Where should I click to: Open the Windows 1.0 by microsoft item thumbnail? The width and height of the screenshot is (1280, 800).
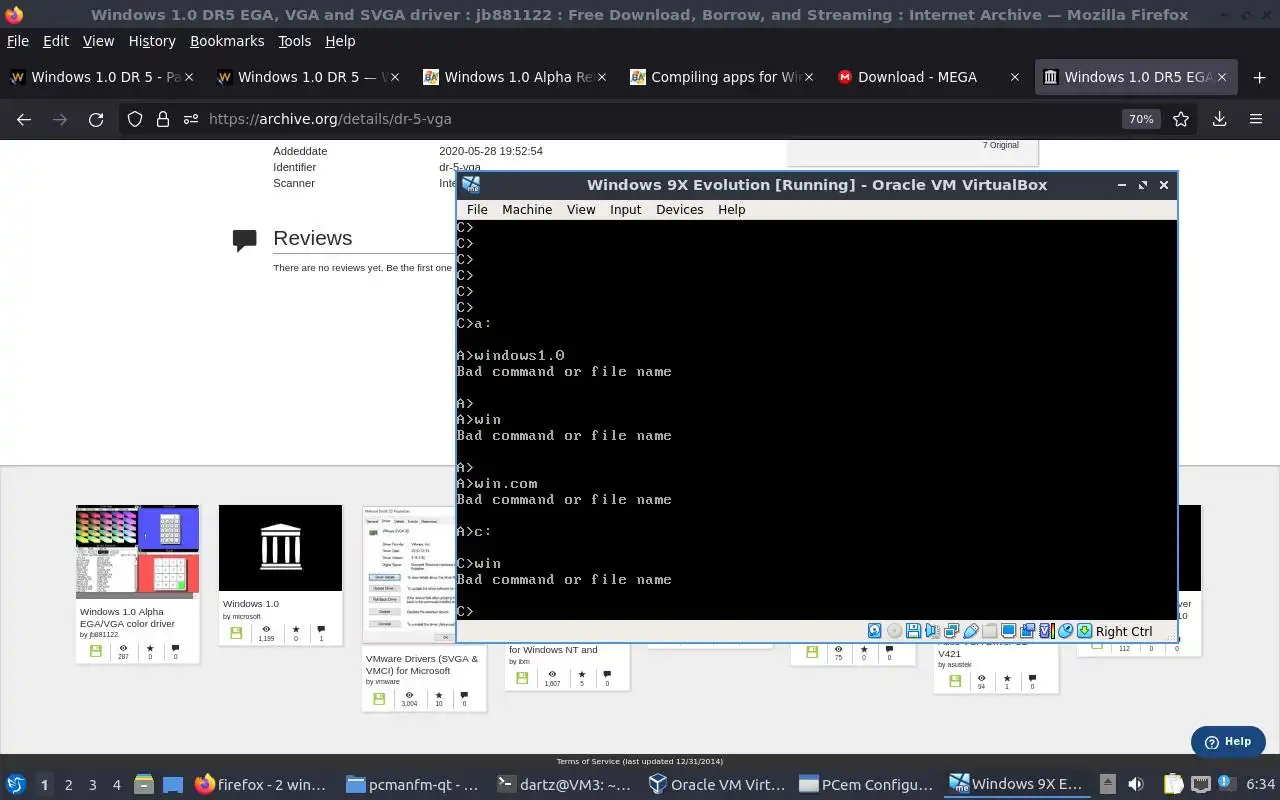point(280,548)
